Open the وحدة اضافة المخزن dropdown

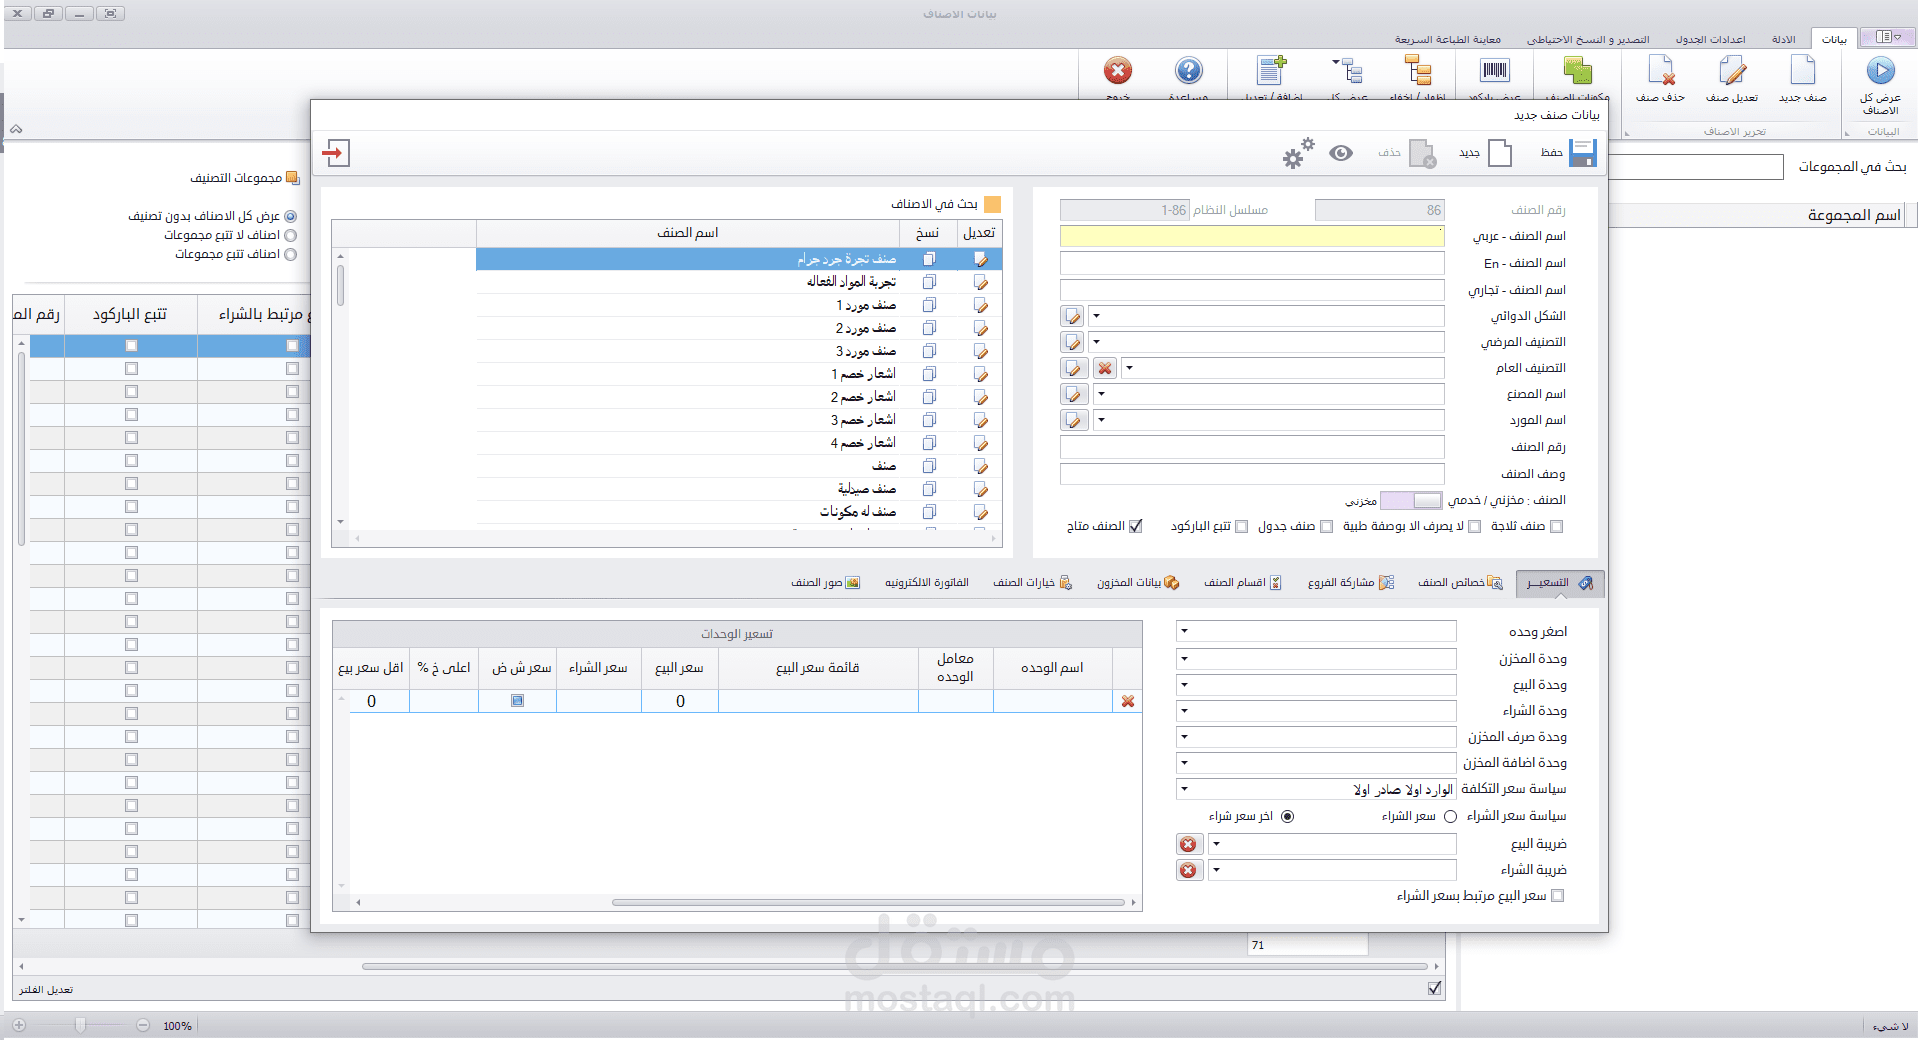(x=1184, y=762)
